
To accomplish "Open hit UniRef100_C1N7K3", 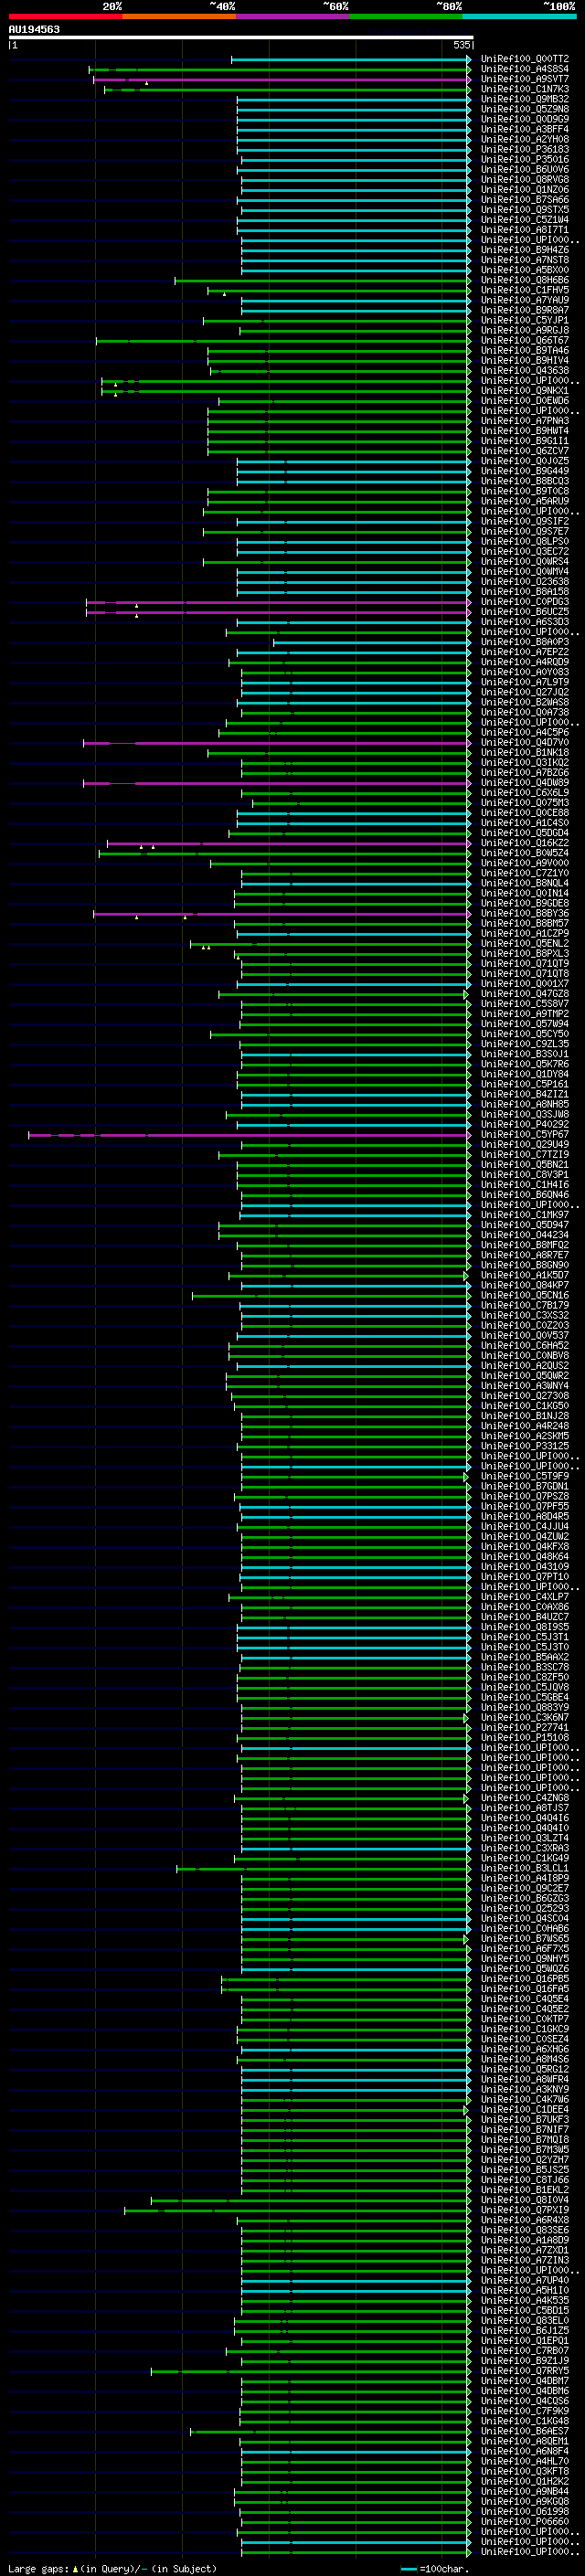I will pyautogui.click(x=525, y=89).
